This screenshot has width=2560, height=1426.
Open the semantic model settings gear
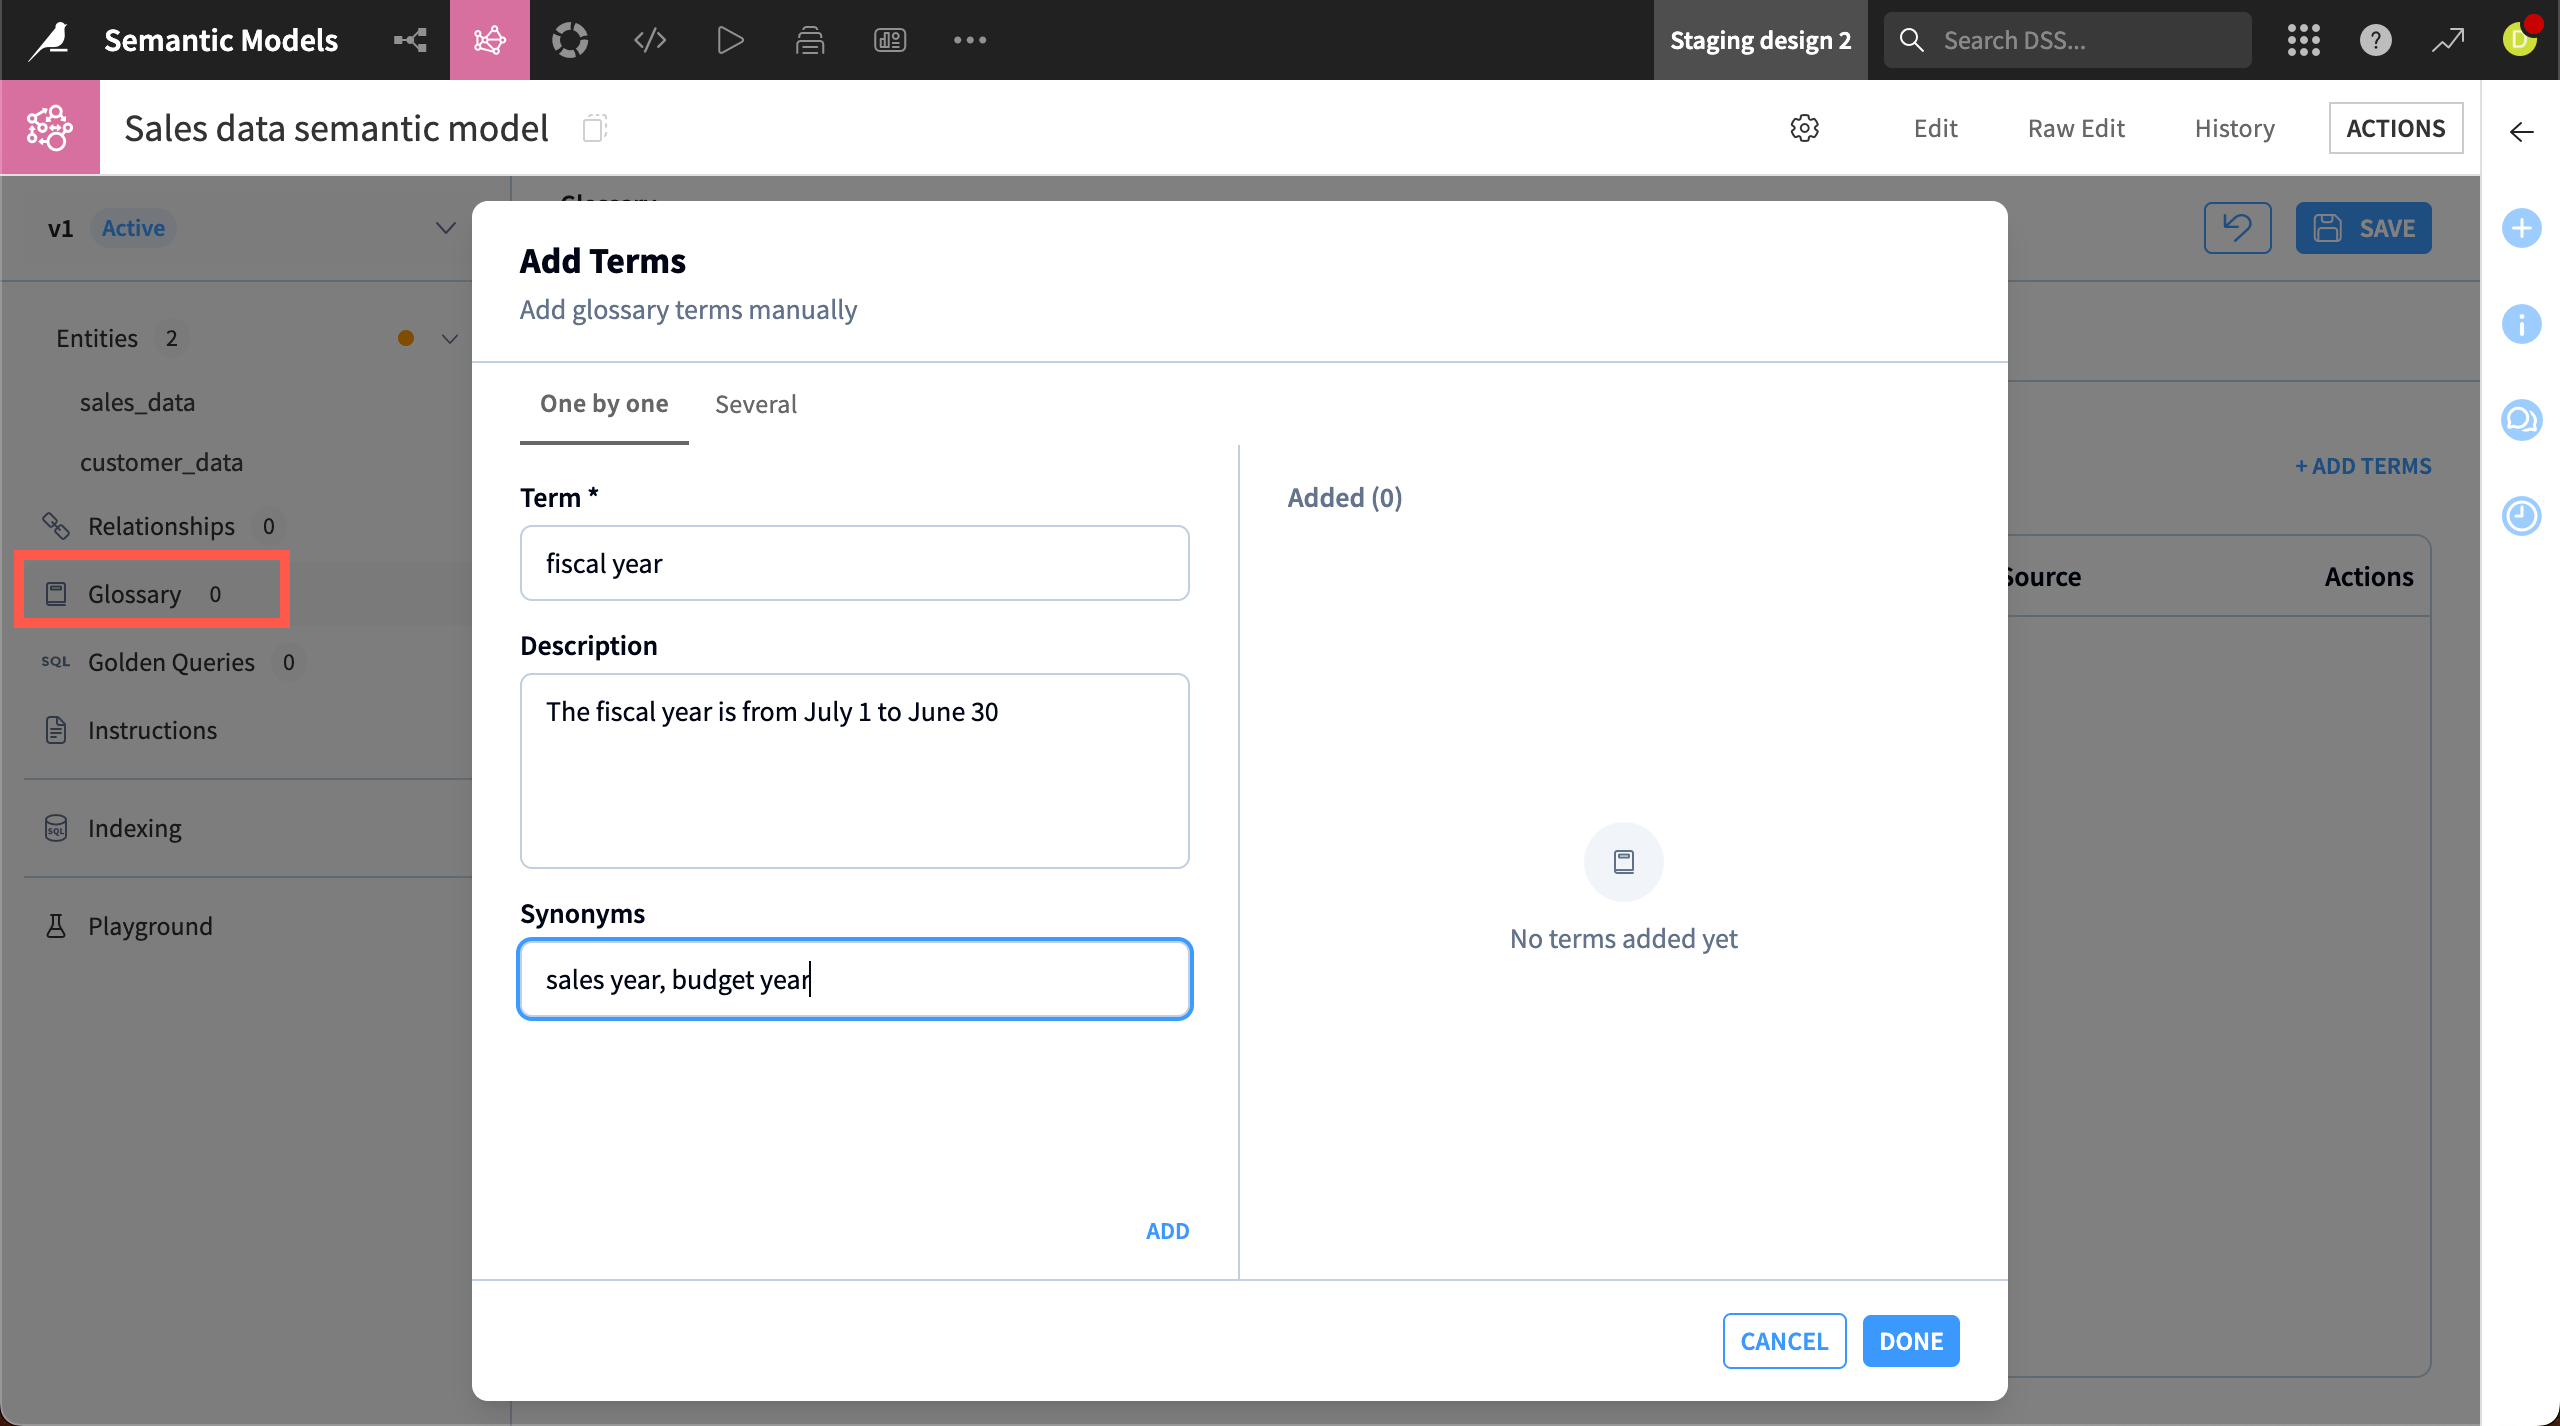1804,128
